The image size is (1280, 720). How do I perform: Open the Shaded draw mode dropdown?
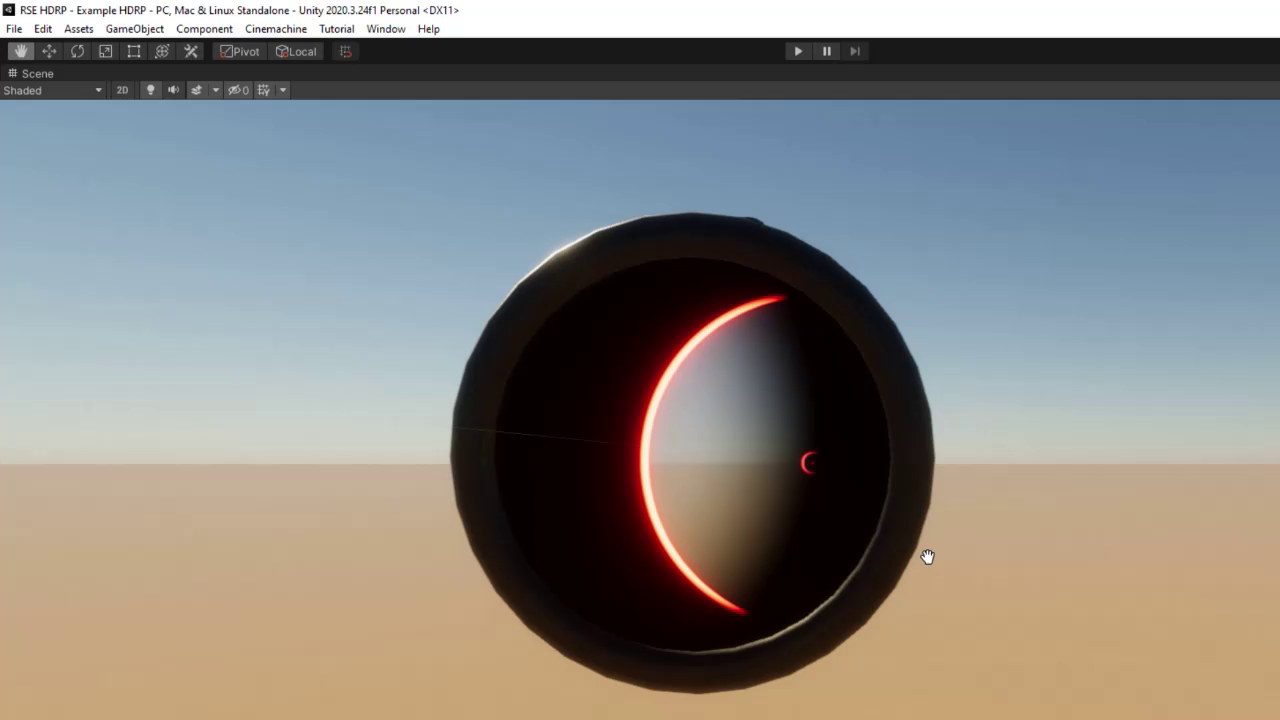coord(53,90)
